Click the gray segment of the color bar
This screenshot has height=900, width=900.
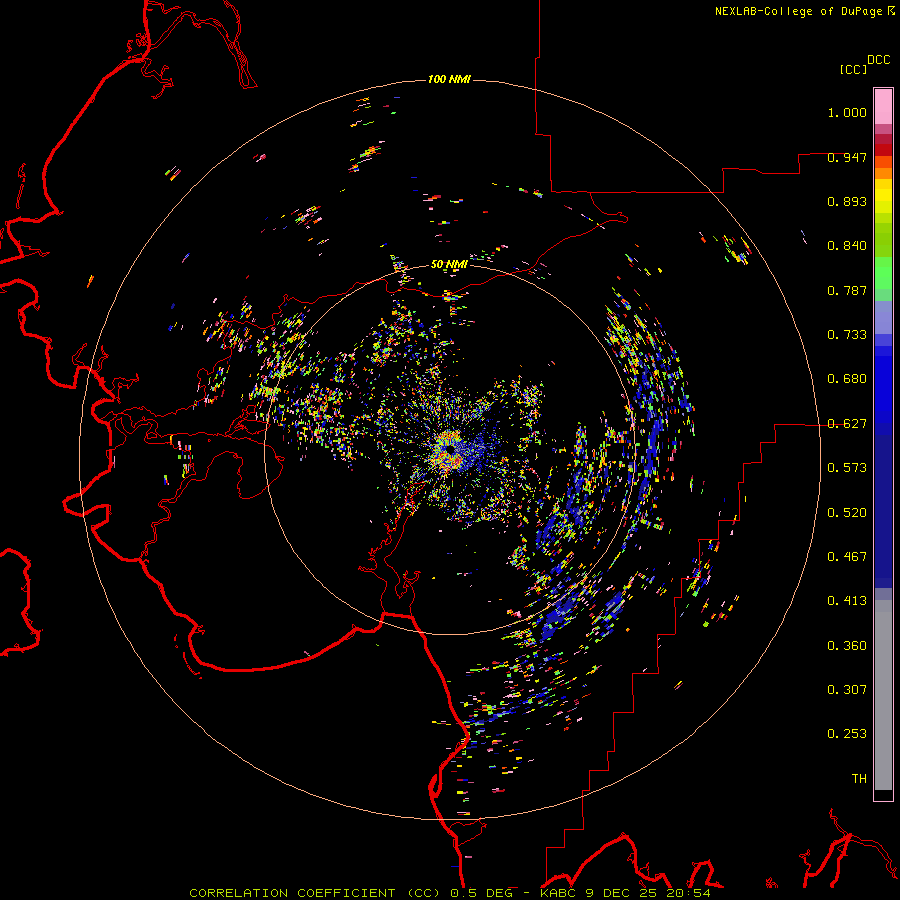tap(883, 695)
